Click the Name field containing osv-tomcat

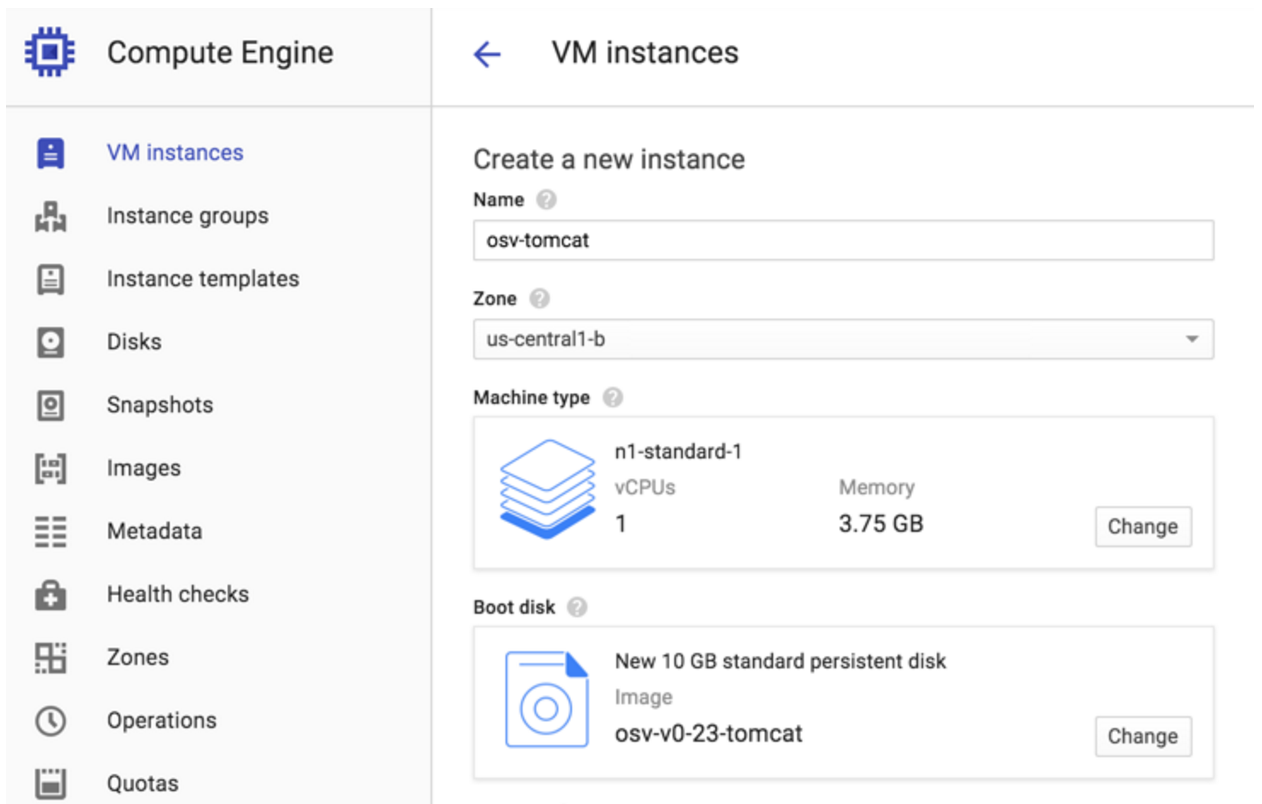pyautogui.click(x=842, y=240)
